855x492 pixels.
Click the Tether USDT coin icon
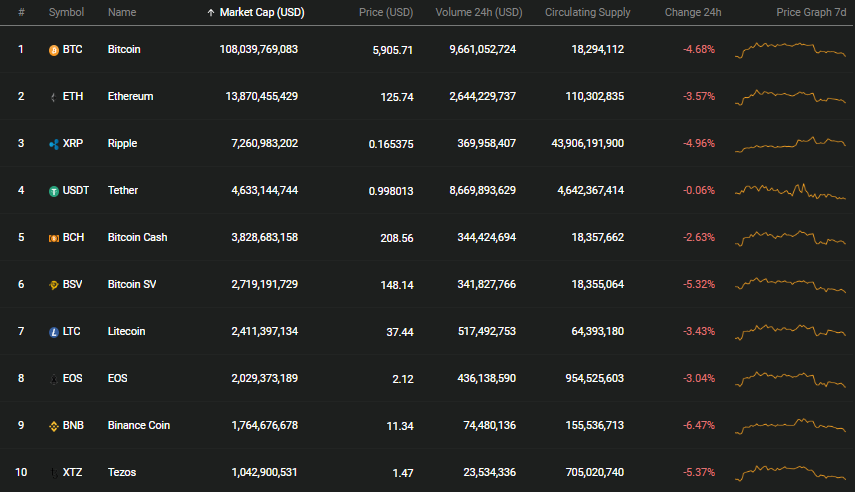(x=53, y=191)
